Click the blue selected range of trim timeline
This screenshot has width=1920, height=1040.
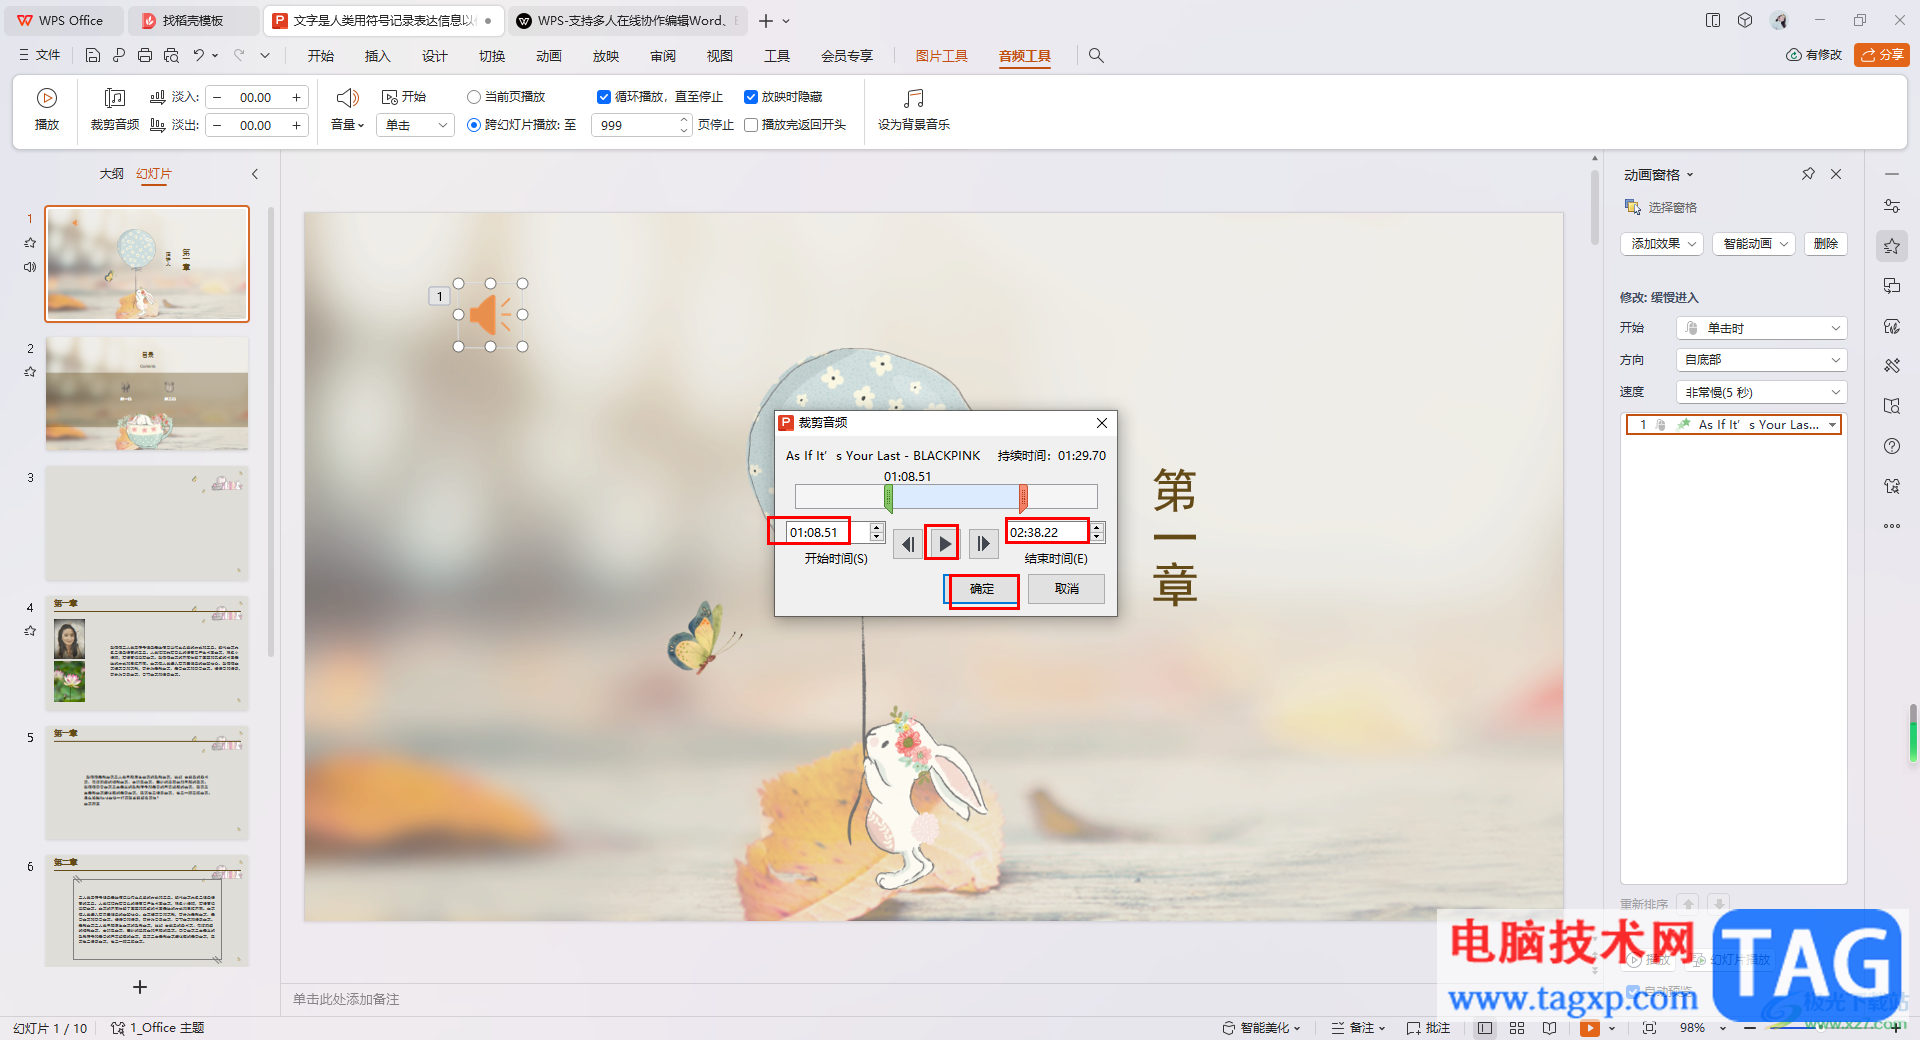pyautogui.click(x=955, y=496)
